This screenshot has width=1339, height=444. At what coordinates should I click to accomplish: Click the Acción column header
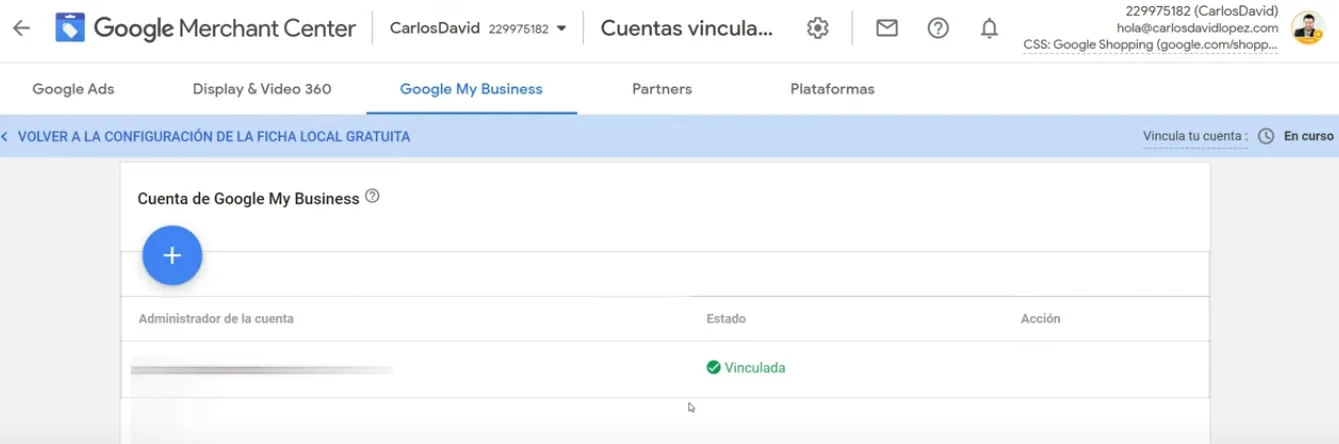(x=1040, y=319)
